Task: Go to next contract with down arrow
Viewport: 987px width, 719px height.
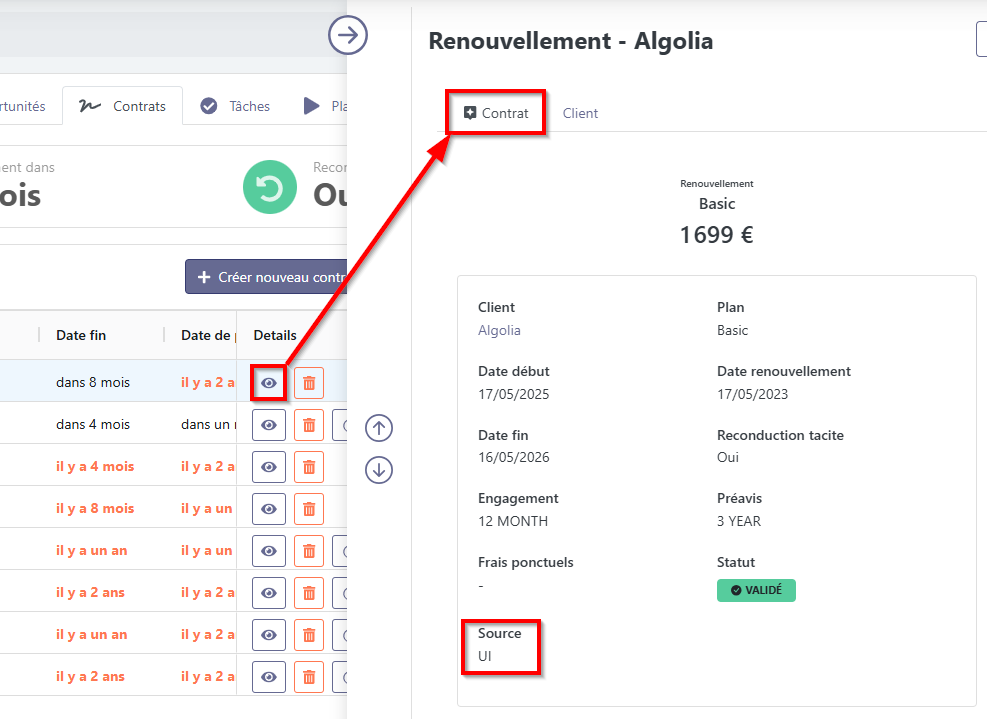Action: (379, 469)
